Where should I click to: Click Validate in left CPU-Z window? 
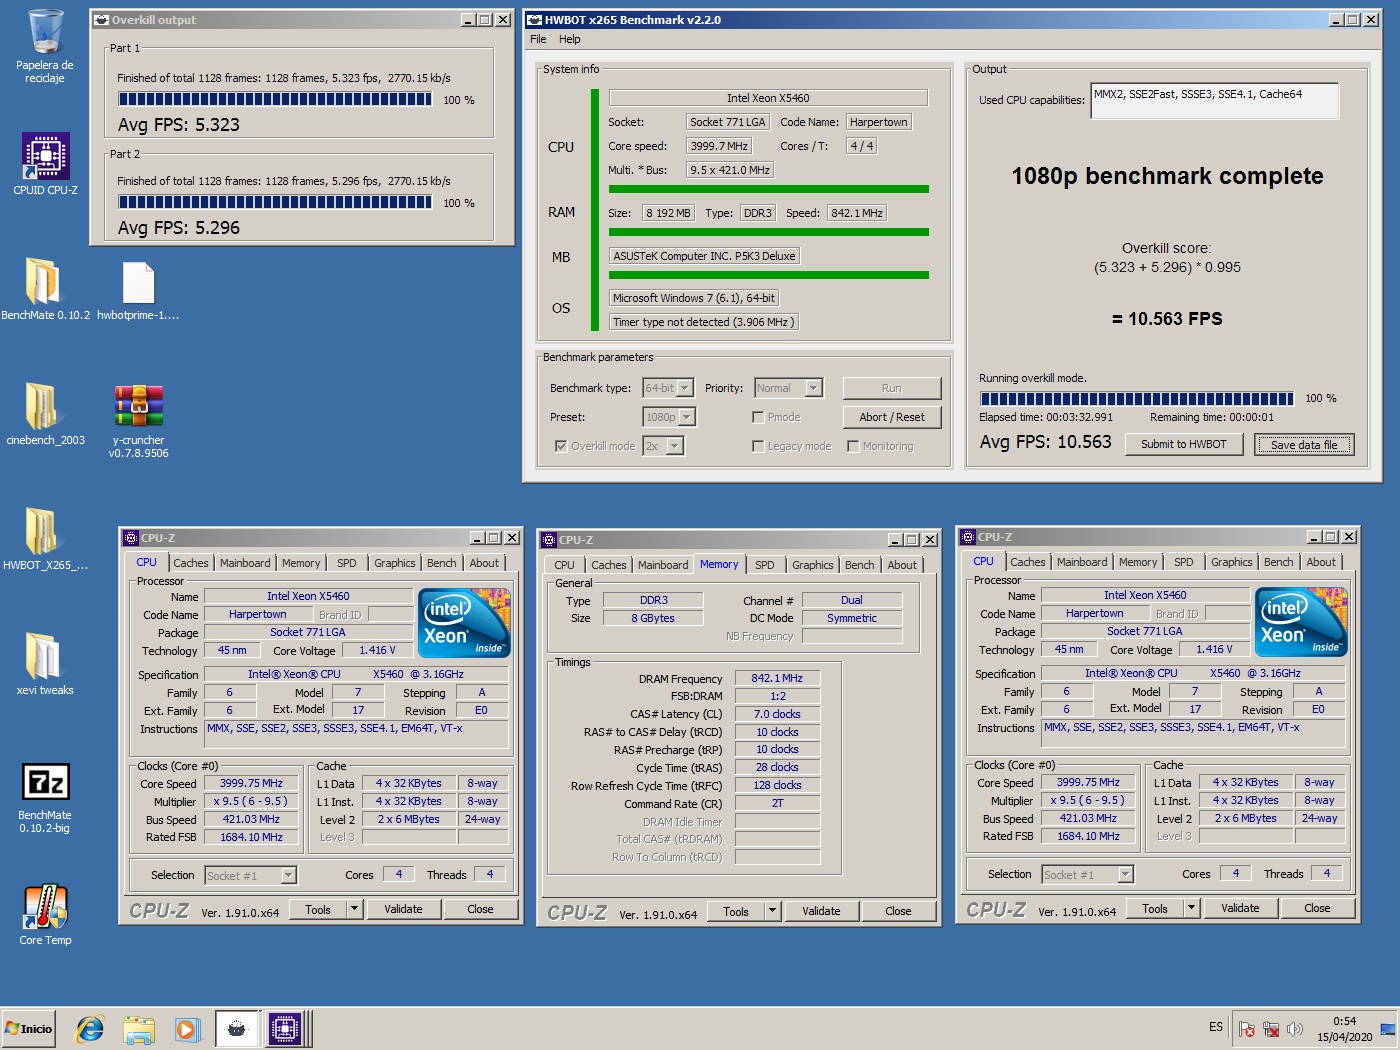click(403, 909)
